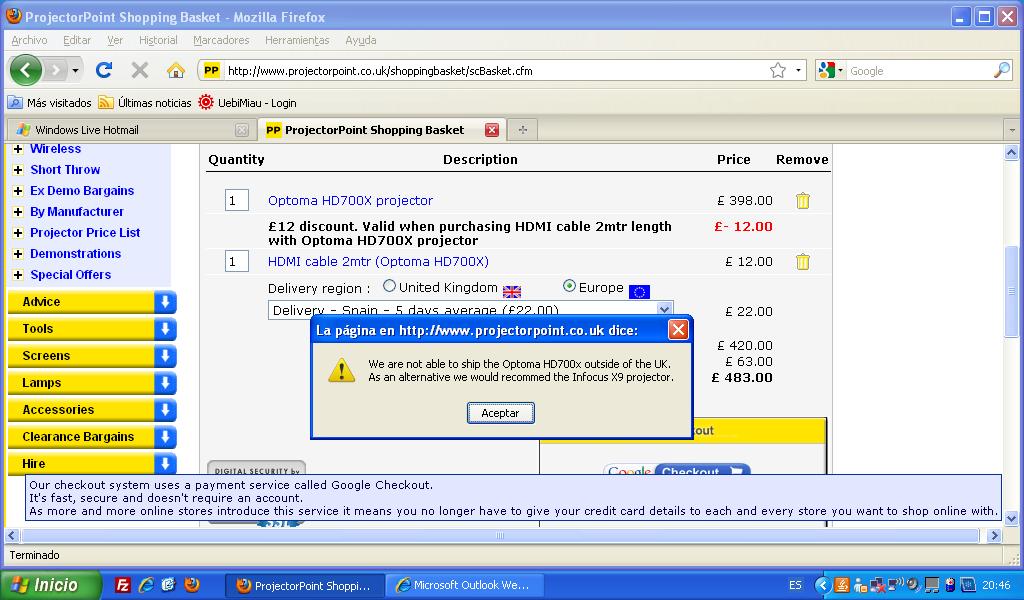This screenshot has width=1024, height=600.
Task: Expand the By Manufacturer category
Action: pos(18,212)
